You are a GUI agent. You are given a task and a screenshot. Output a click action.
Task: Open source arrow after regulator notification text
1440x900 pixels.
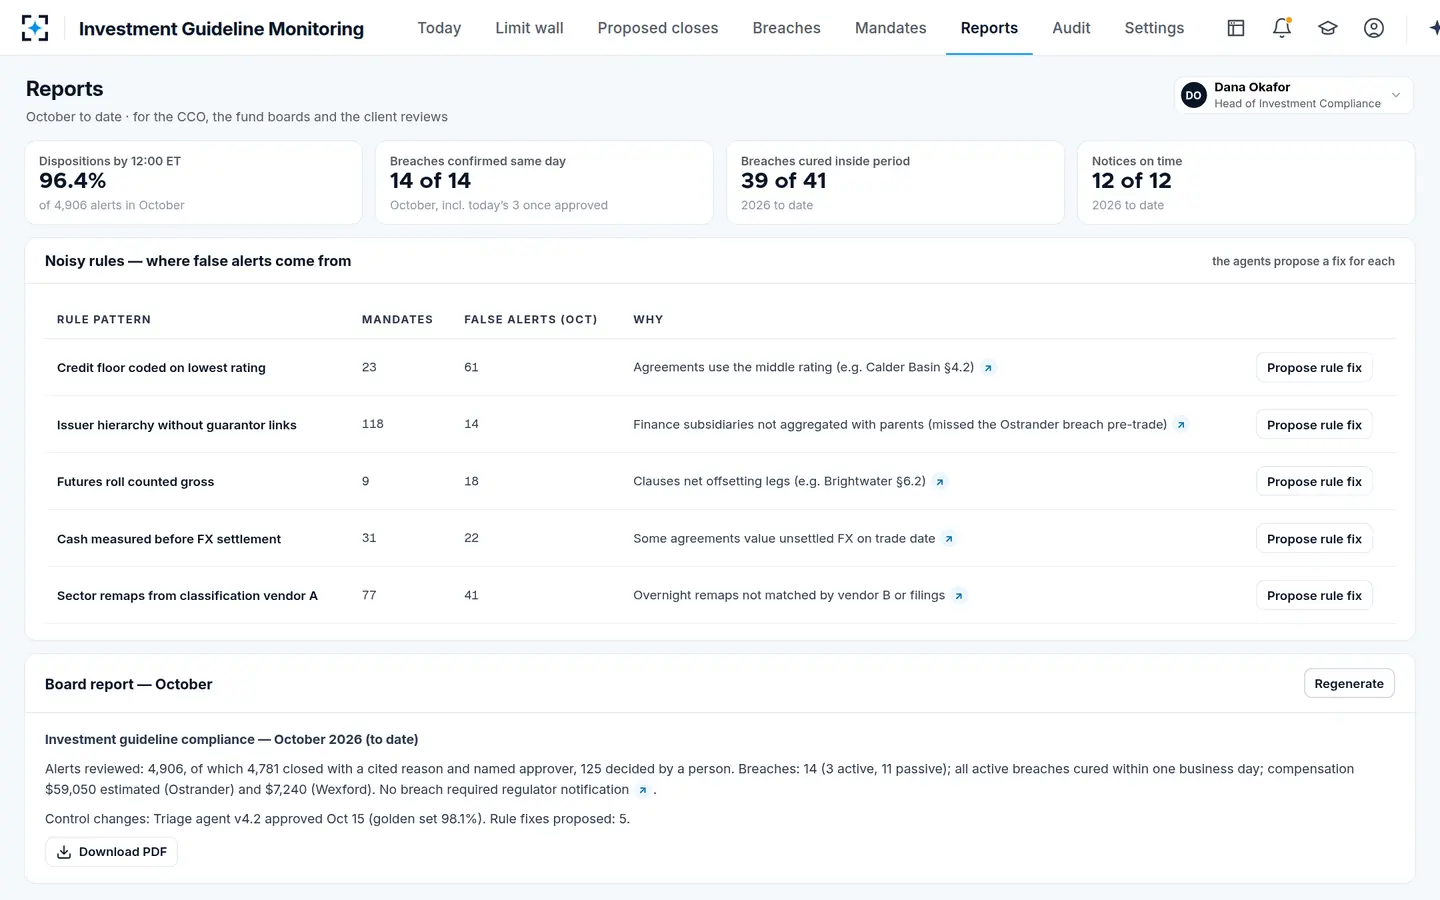643,790
